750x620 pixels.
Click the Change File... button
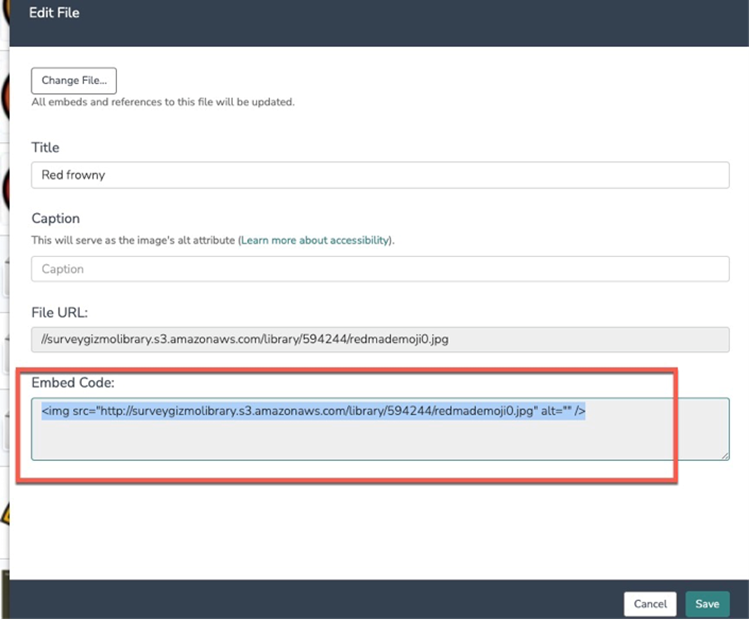(x=74, y=80)
